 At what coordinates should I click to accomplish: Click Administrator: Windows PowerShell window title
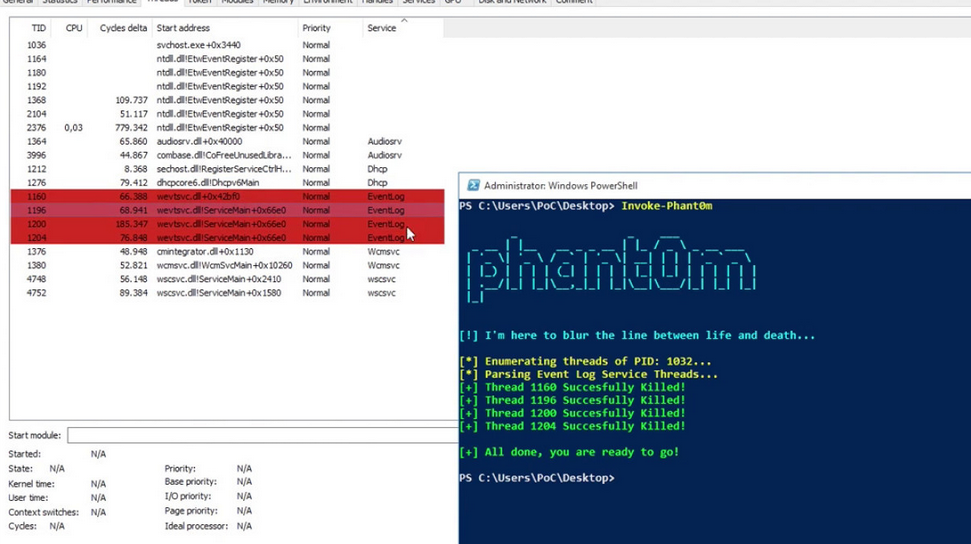tap(560, 185)
